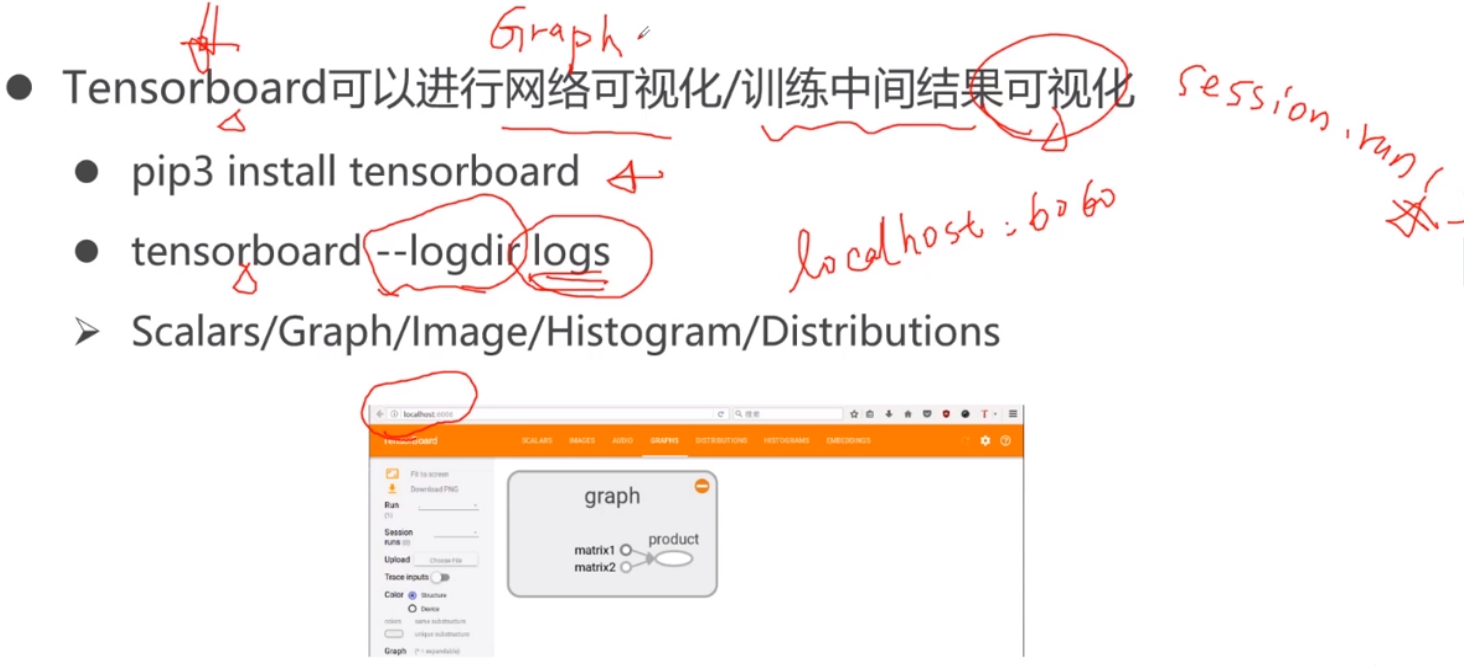Open the browser downloads arrow icon
The image size is (1464, 666).
[x=889, y=414]
